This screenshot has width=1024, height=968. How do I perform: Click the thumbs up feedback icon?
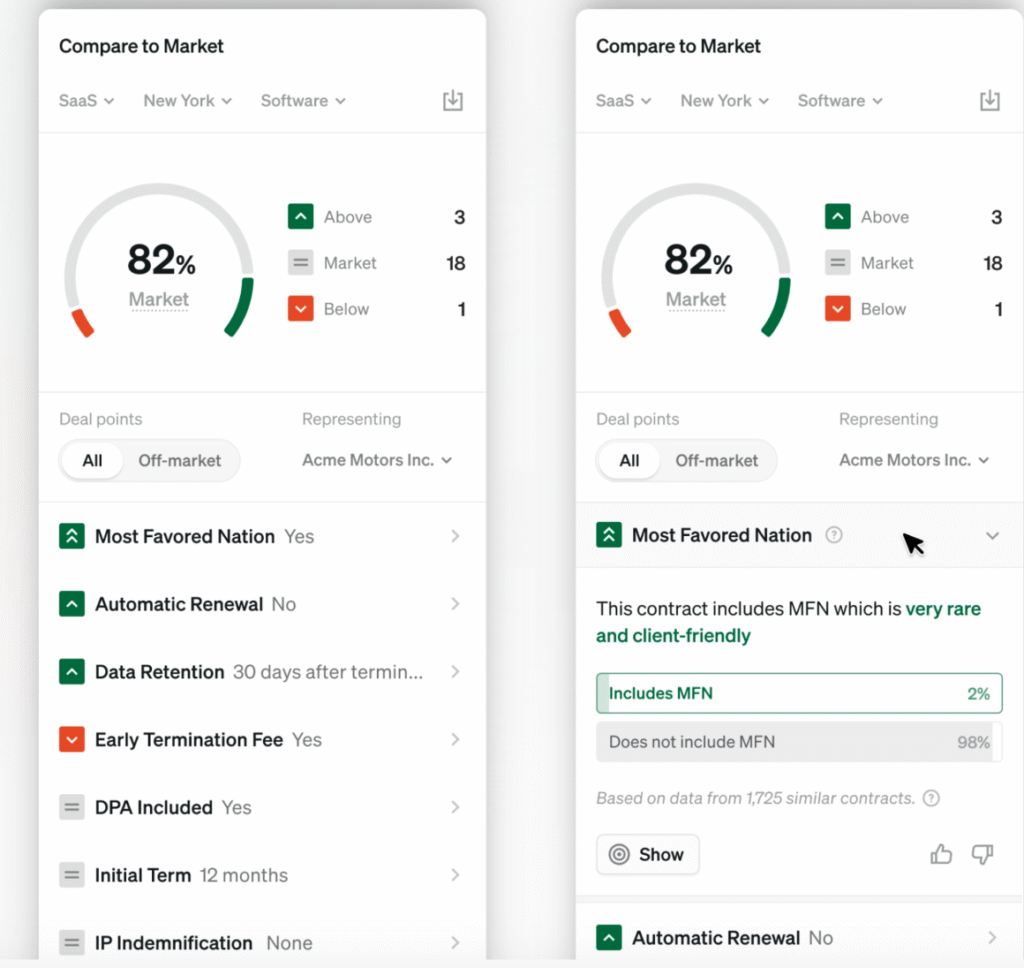tap(941, 854)
